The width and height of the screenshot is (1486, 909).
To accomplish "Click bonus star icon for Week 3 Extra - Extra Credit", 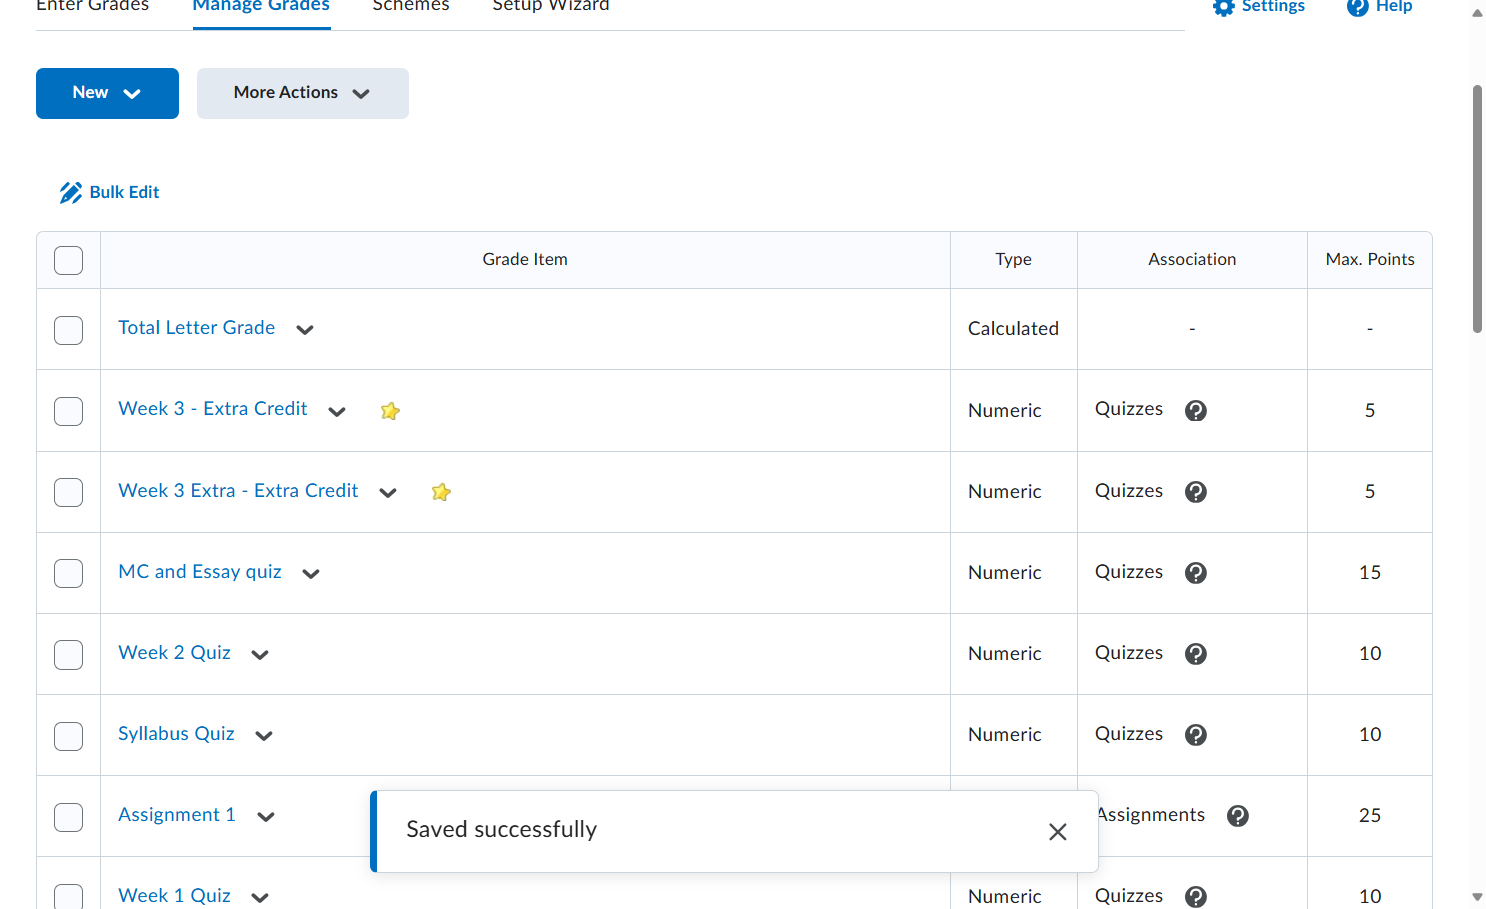I will [x=441, y=492].
